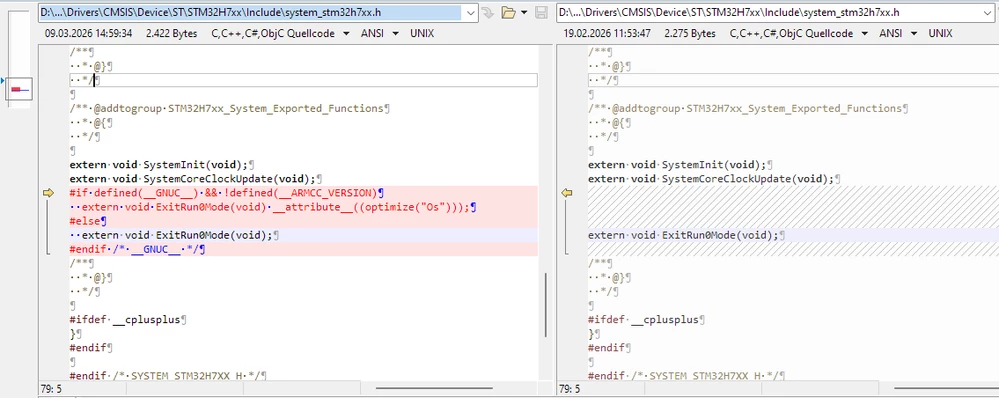999x398 pixels.
Task: Click the __attribute__ optimize line in left pane
Action: pyautogui.click(x=273, y=207)
